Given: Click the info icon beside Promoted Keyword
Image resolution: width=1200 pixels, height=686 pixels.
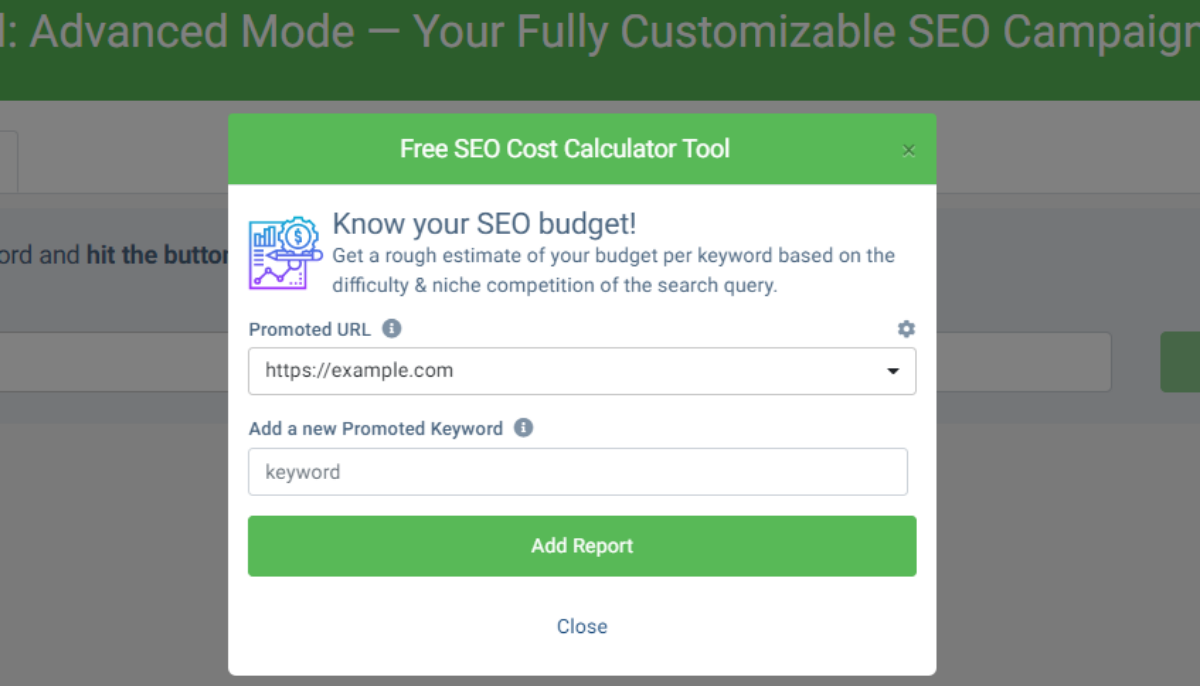Looking at the screenshot, I should point(523,428).
